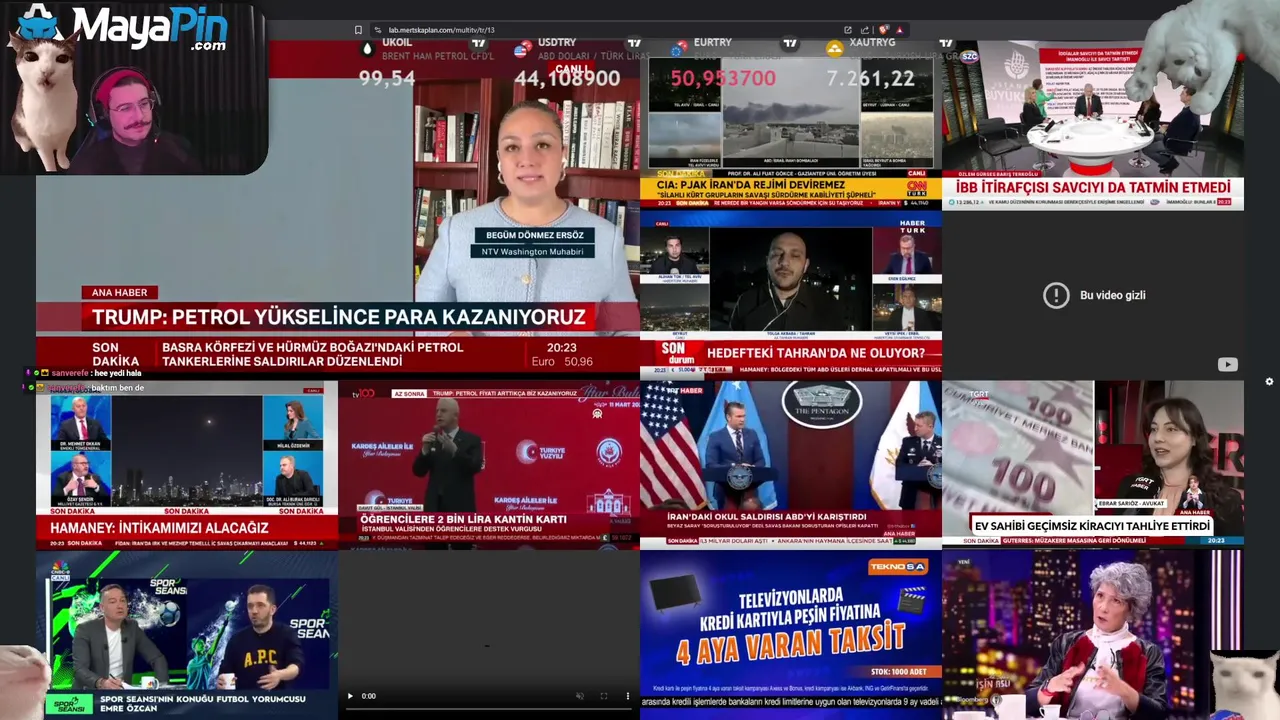Click the USDTRY flag icon
Viewport: 1280px width, 720px height.
click(522, 48)
